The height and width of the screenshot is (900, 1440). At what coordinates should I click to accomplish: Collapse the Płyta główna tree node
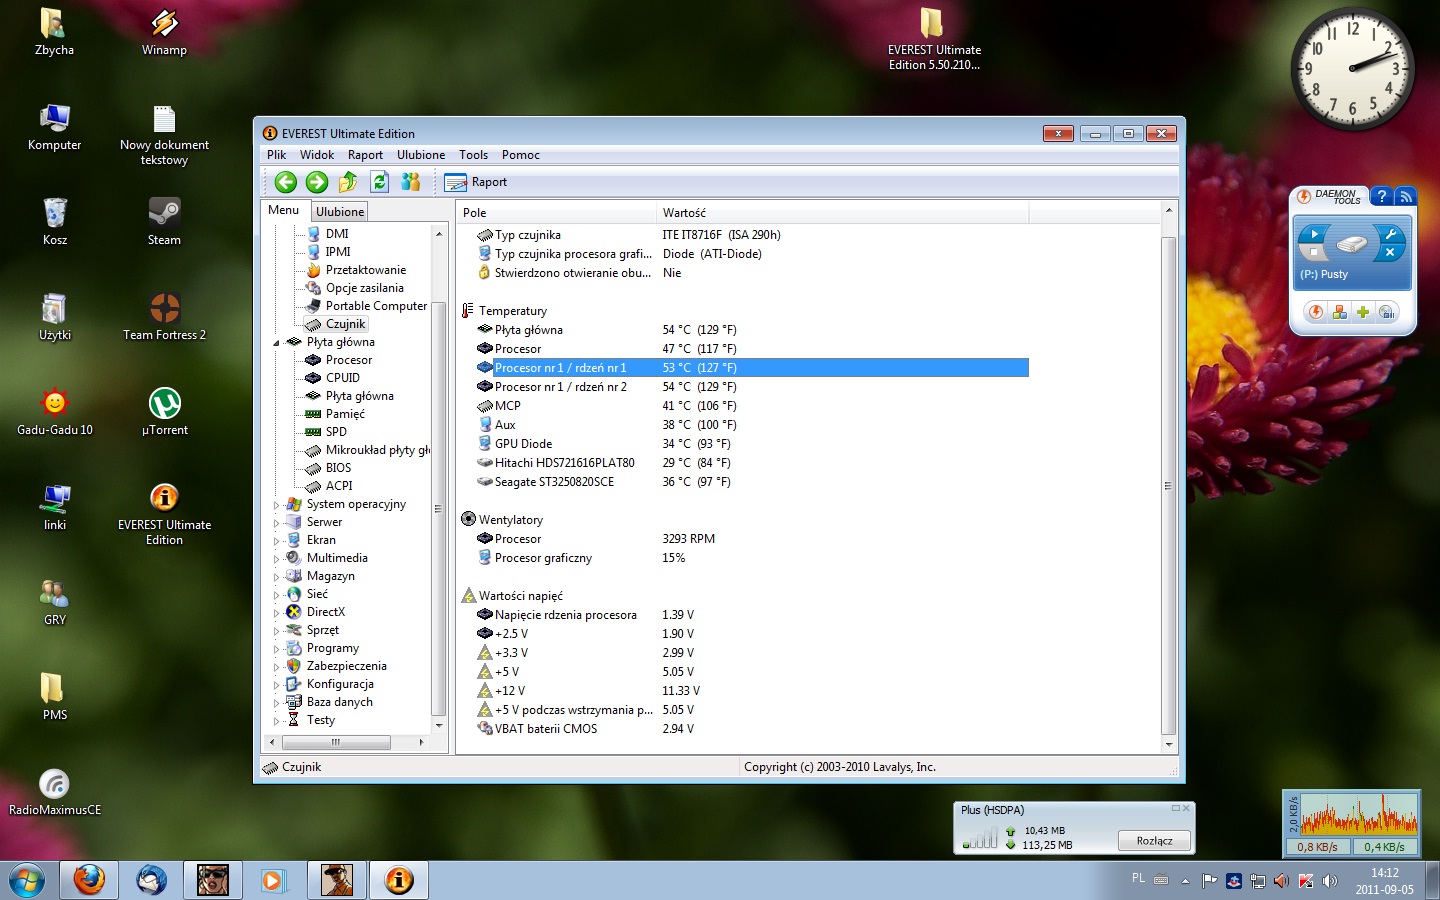[x=277, y=342]
